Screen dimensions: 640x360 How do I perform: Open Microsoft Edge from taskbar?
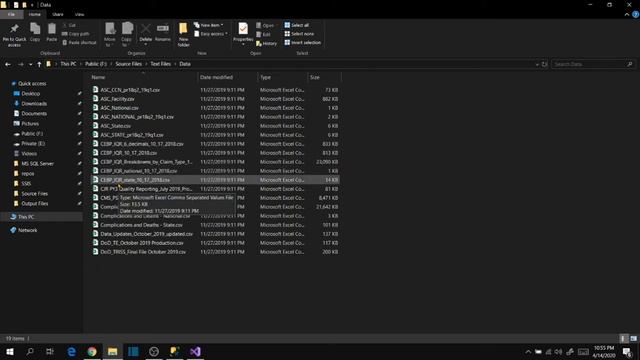tap(71, 351)
